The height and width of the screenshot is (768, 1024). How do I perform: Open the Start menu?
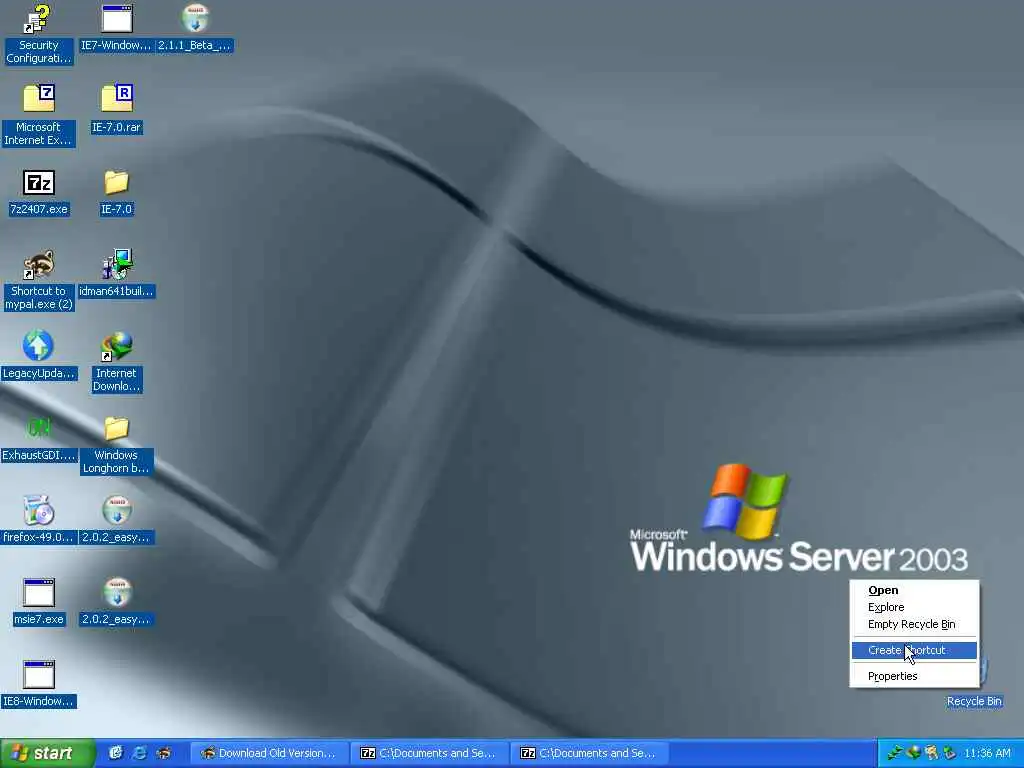point(48,753)
